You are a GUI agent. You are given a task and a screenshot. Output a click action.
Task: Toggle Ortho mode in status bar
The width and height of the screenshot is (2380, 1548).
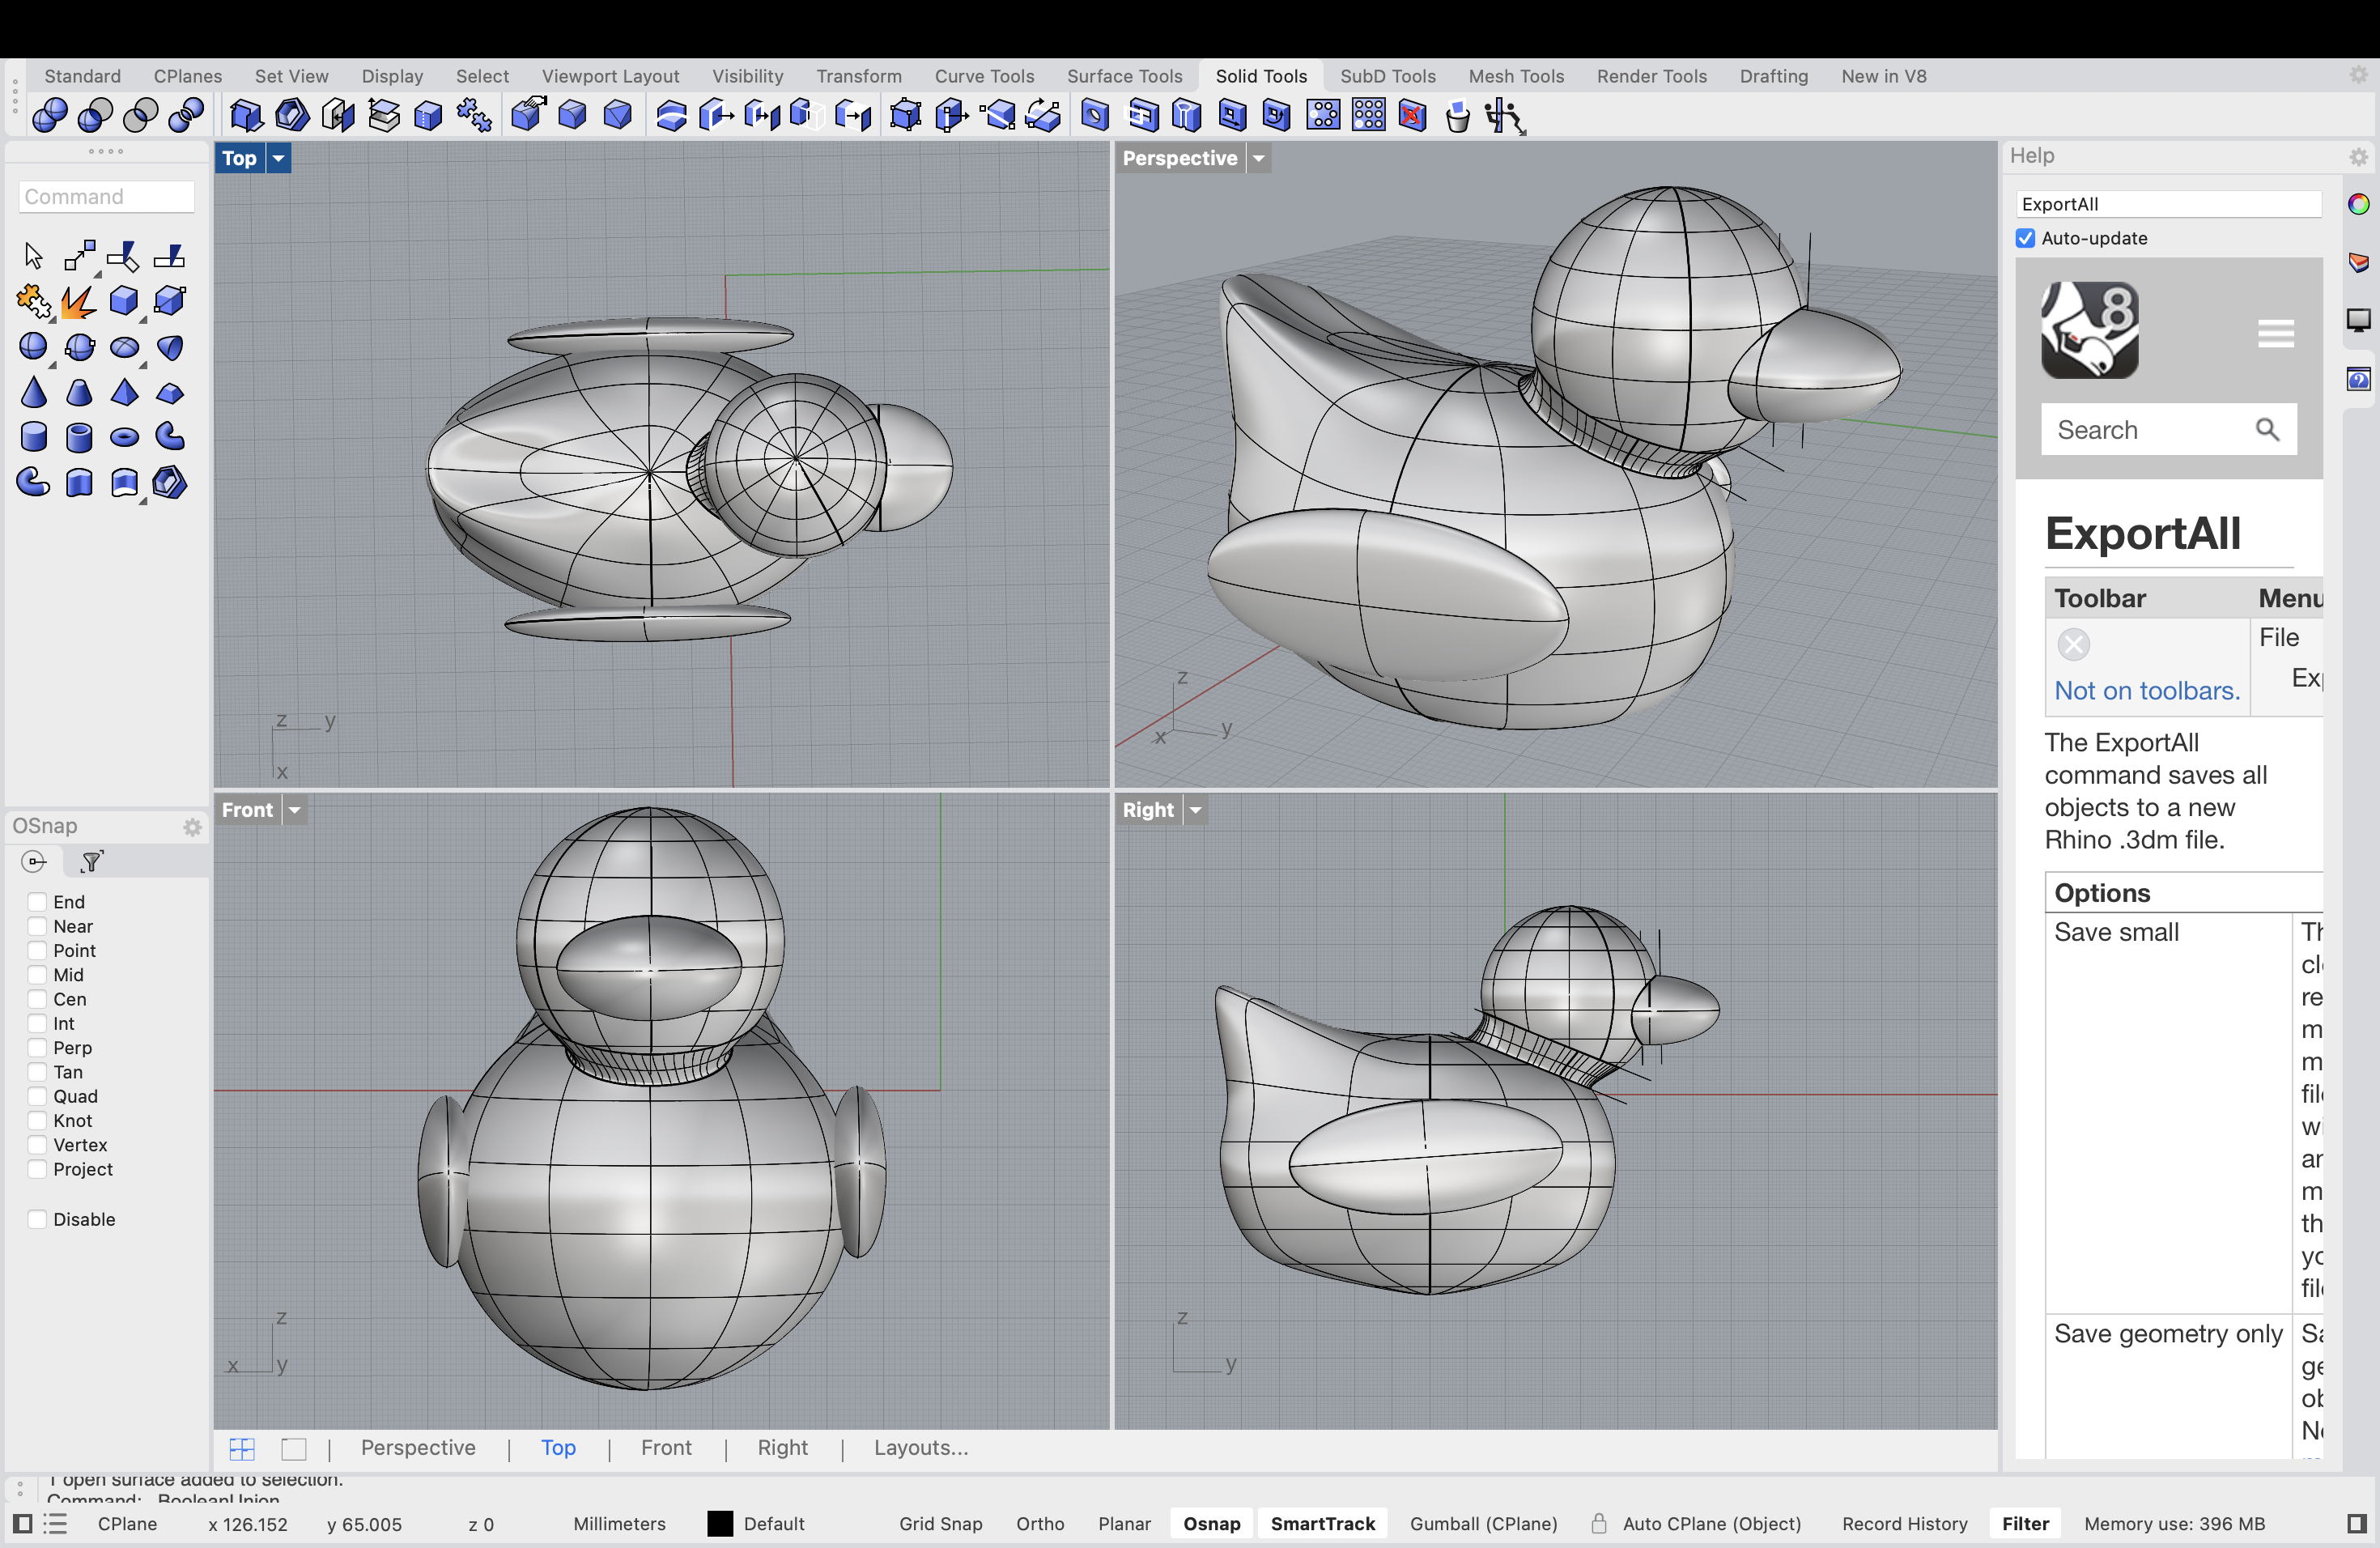[1040, 1524]
